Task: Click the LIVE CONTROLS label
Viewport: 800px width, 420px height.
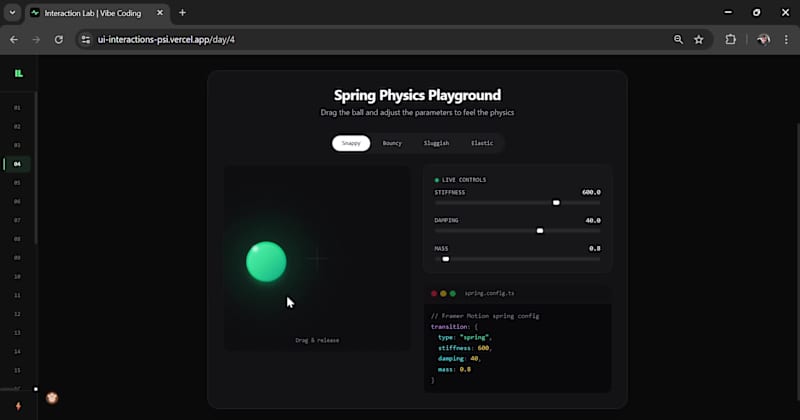Action: 464,180
